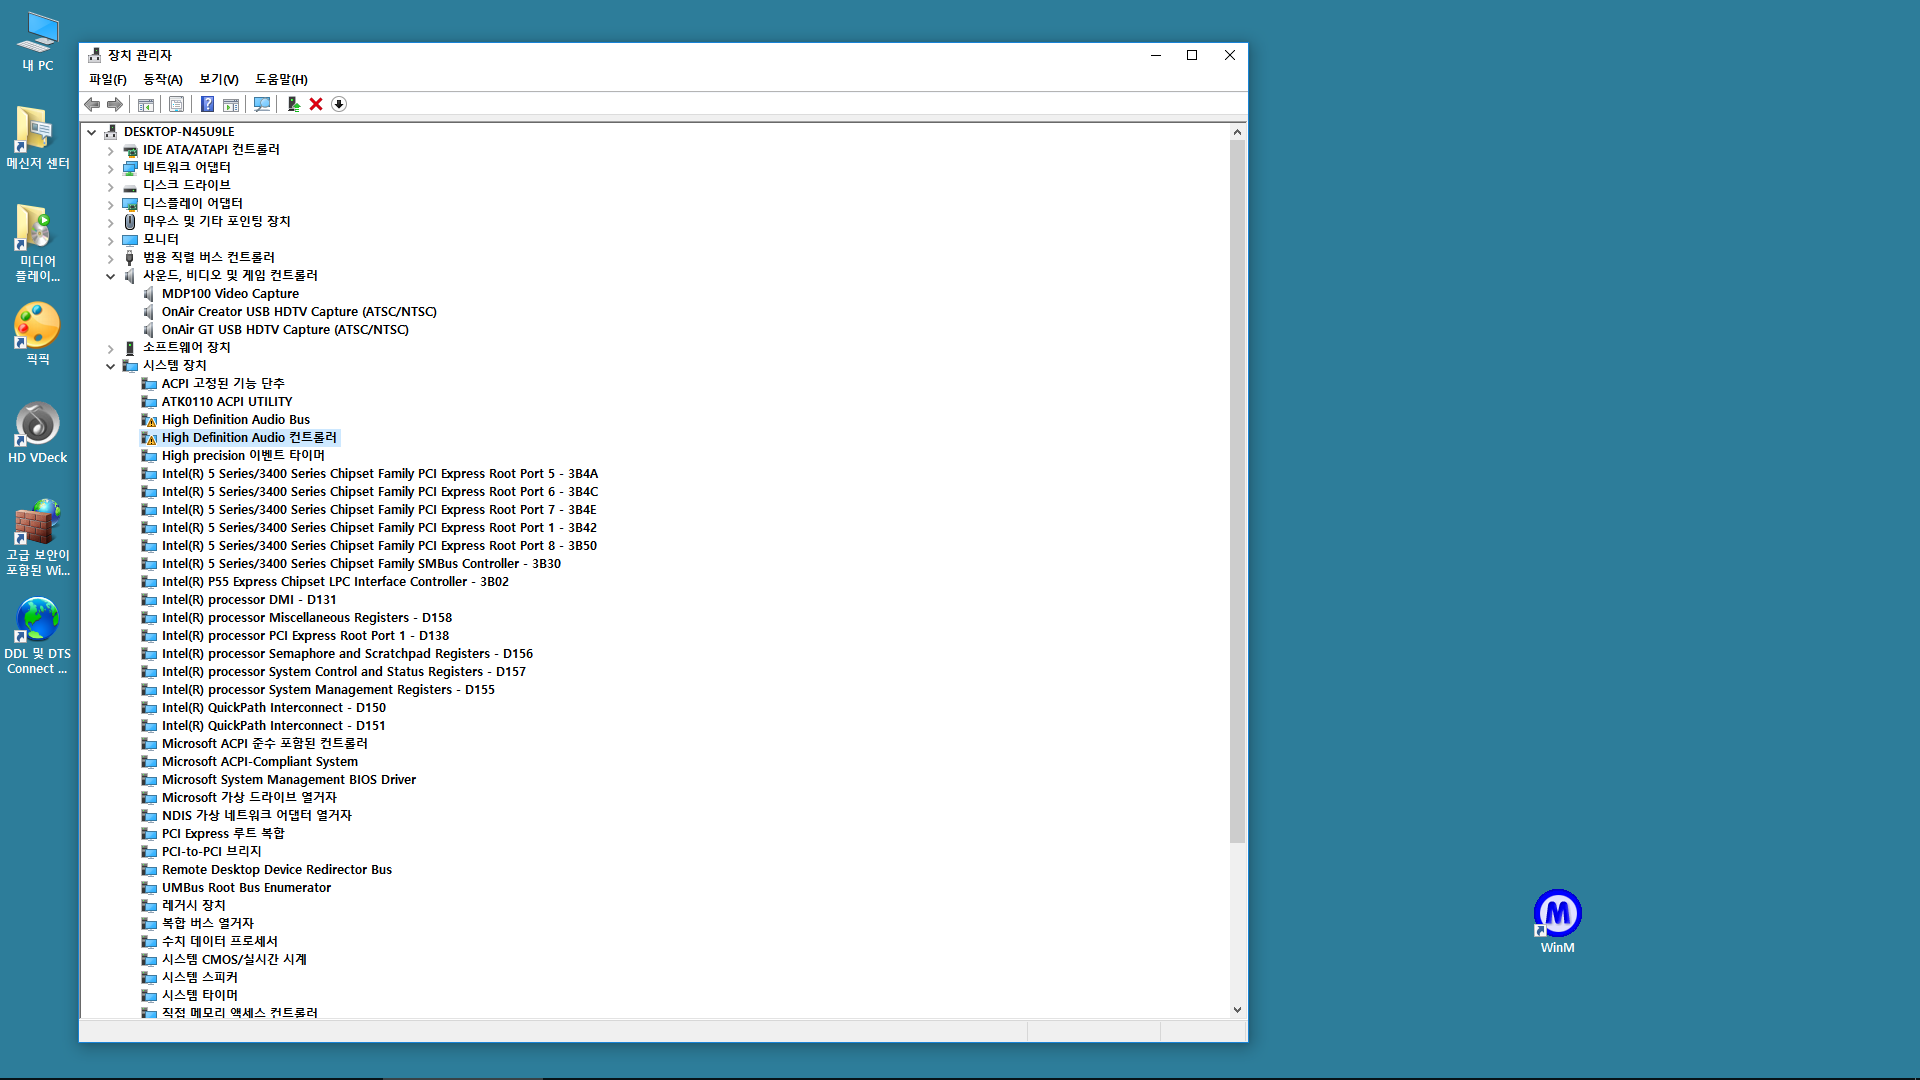Select PCI Express Root Port 5 - 3B4A

point(380,474)
